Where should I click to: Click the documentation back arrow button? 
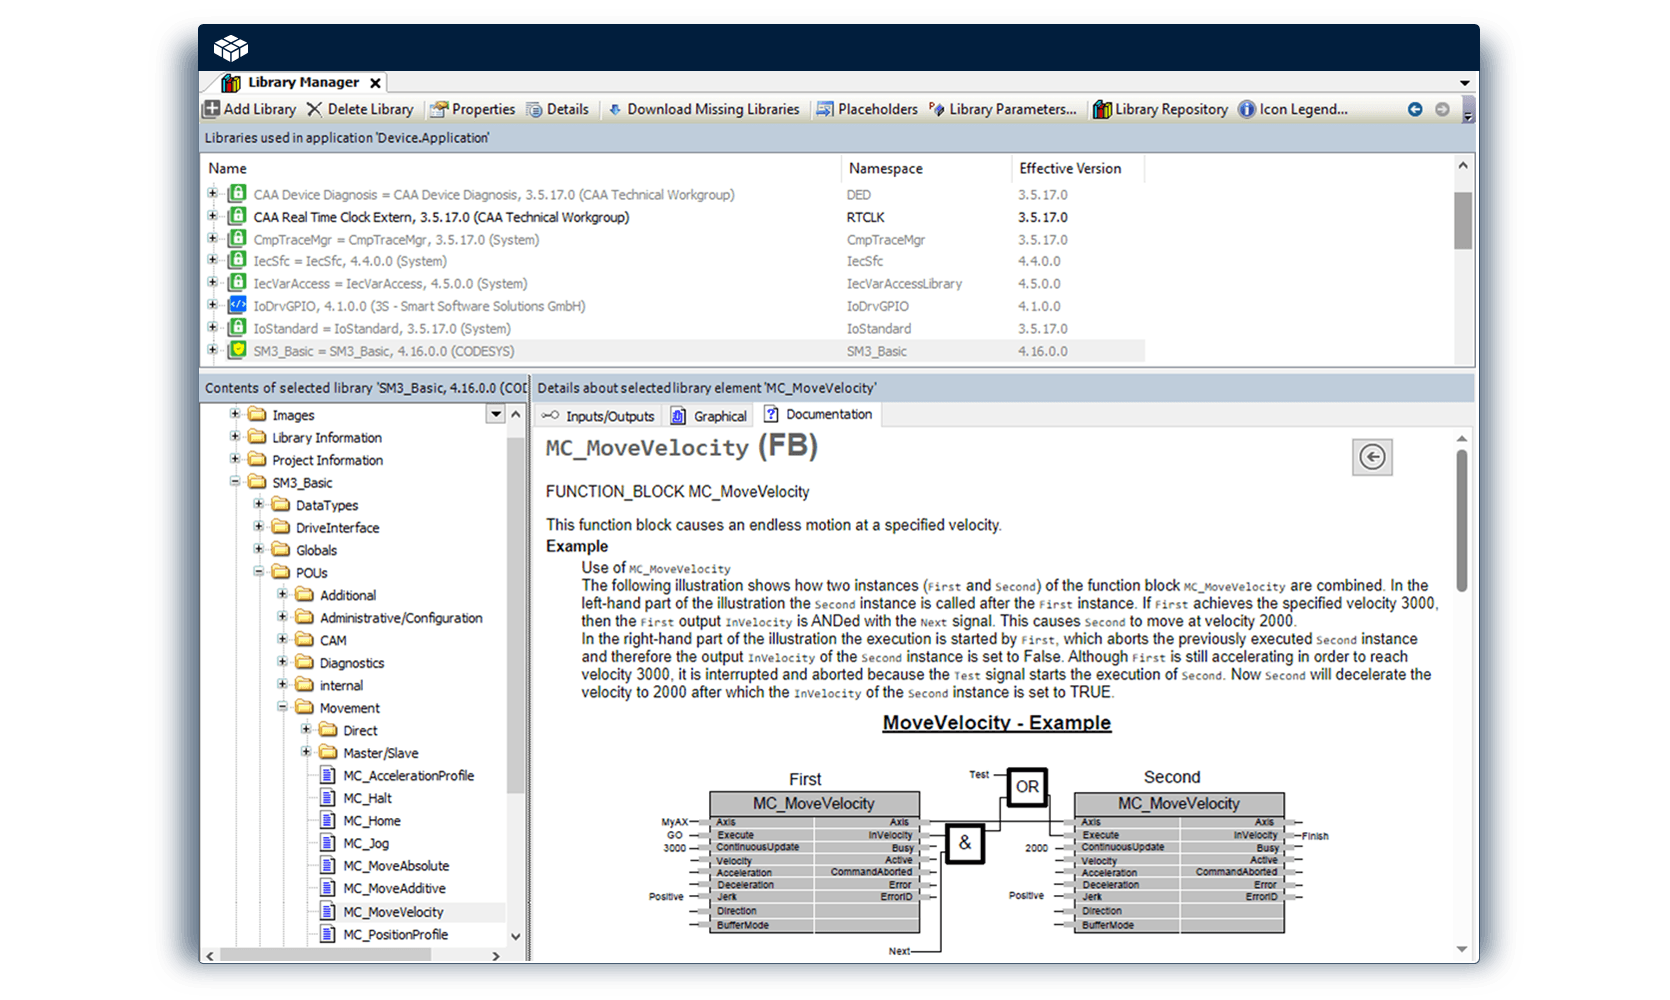1372,457
